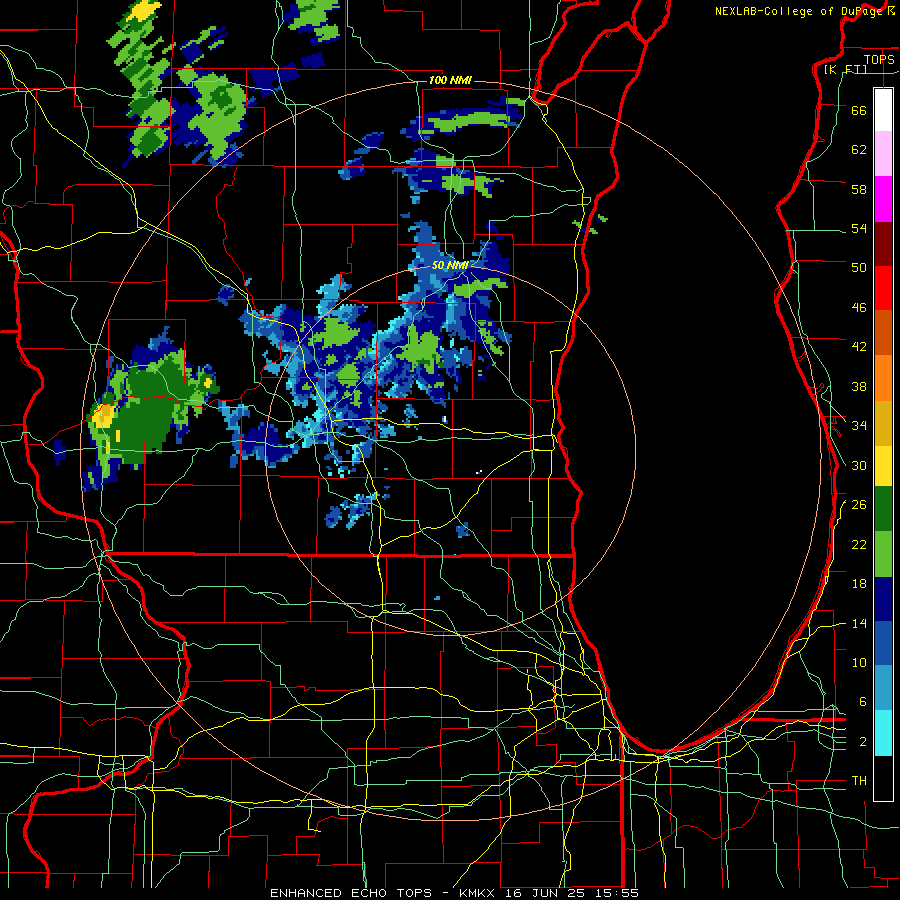The height and width of the screenshot is (900, 900).
Task: Click the 'TOPS' legend title
Action: coord(879,59)
